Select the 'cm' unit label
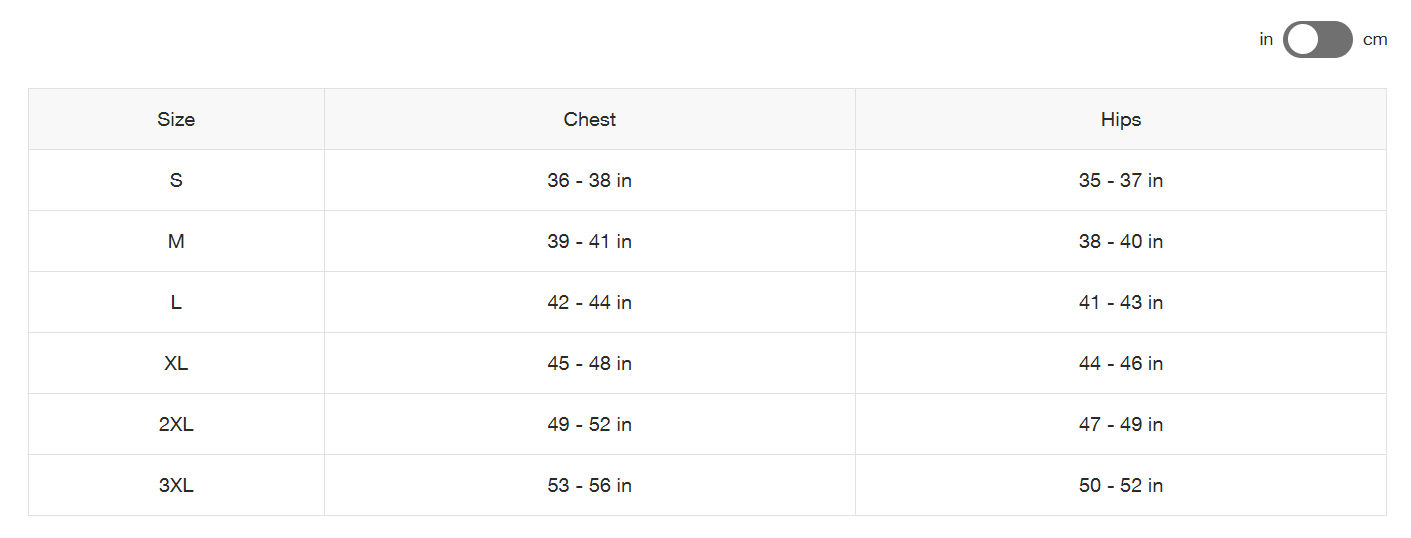The width and height of the screenshot is (1411, 538). point(1375,40)
